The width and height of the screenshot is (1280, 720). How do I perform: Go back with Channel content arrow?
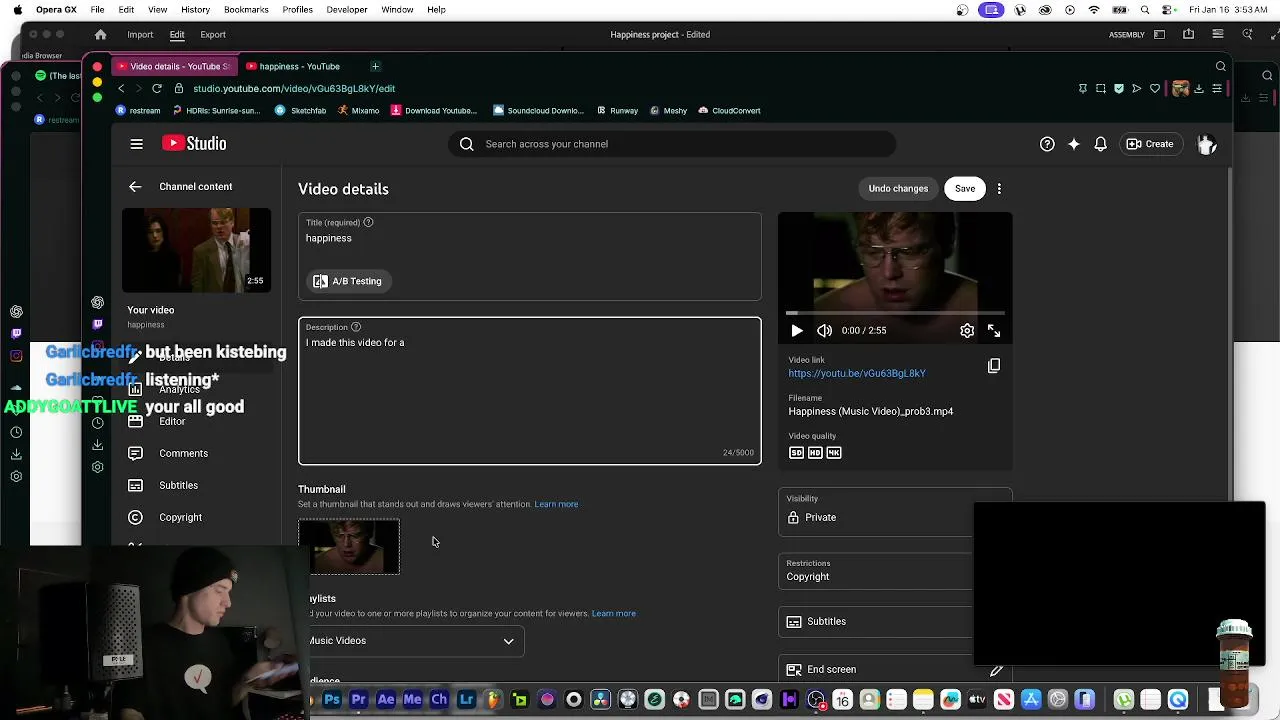135,187
